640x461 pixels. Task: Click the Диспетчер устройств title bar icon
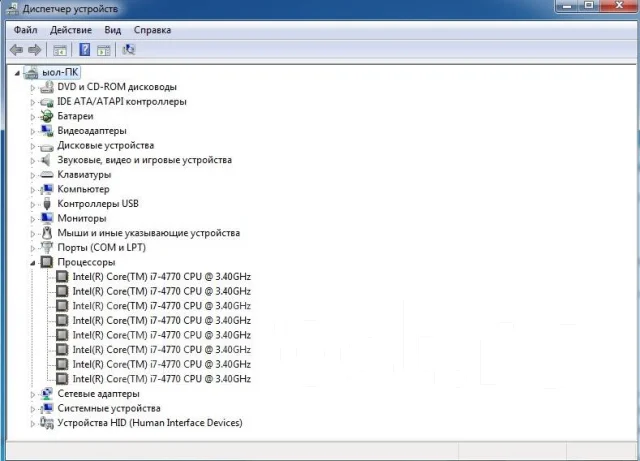pos(13,9)
